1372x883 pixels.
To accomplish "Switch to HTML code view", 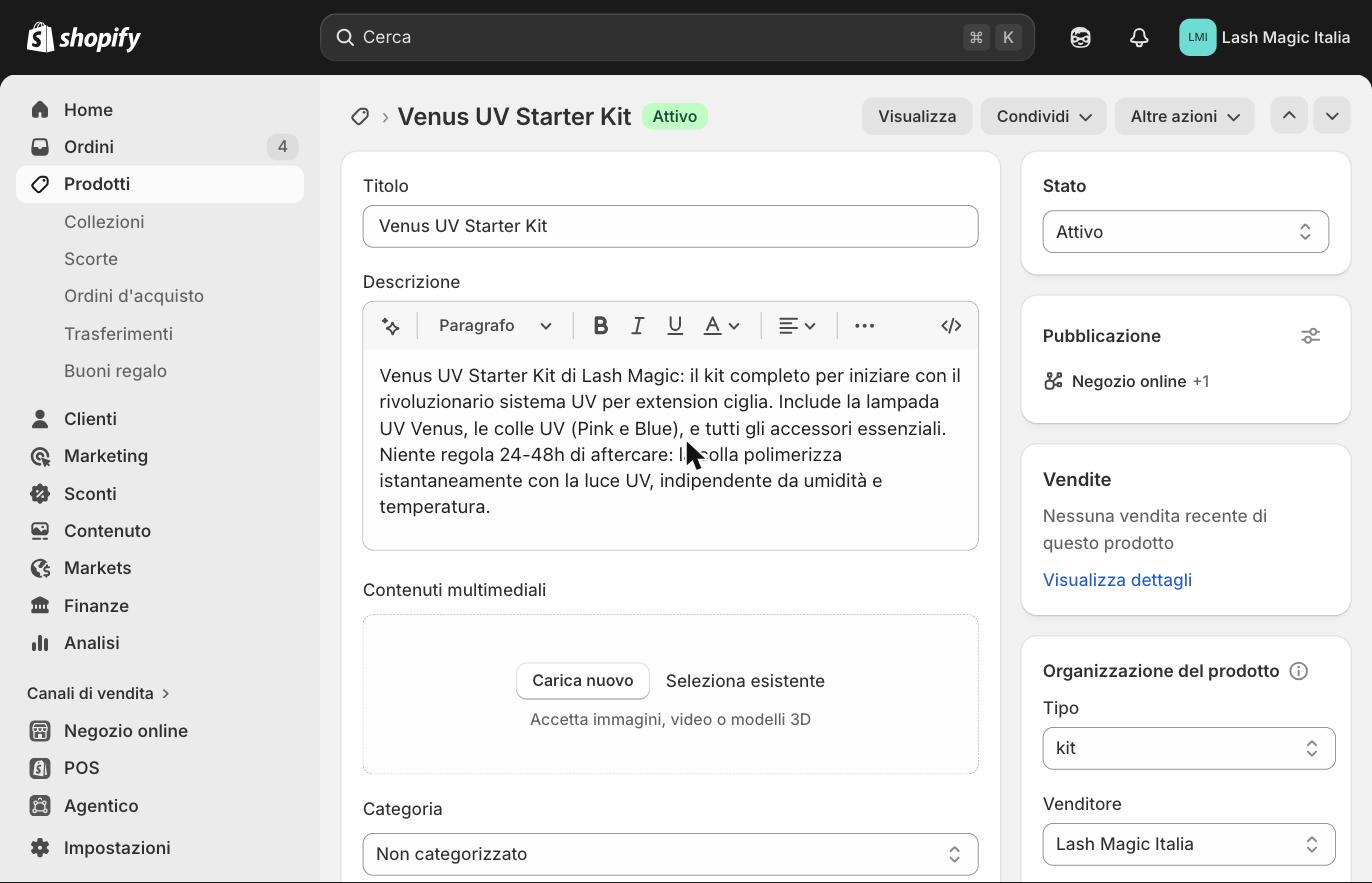I will tap(951, 326).
